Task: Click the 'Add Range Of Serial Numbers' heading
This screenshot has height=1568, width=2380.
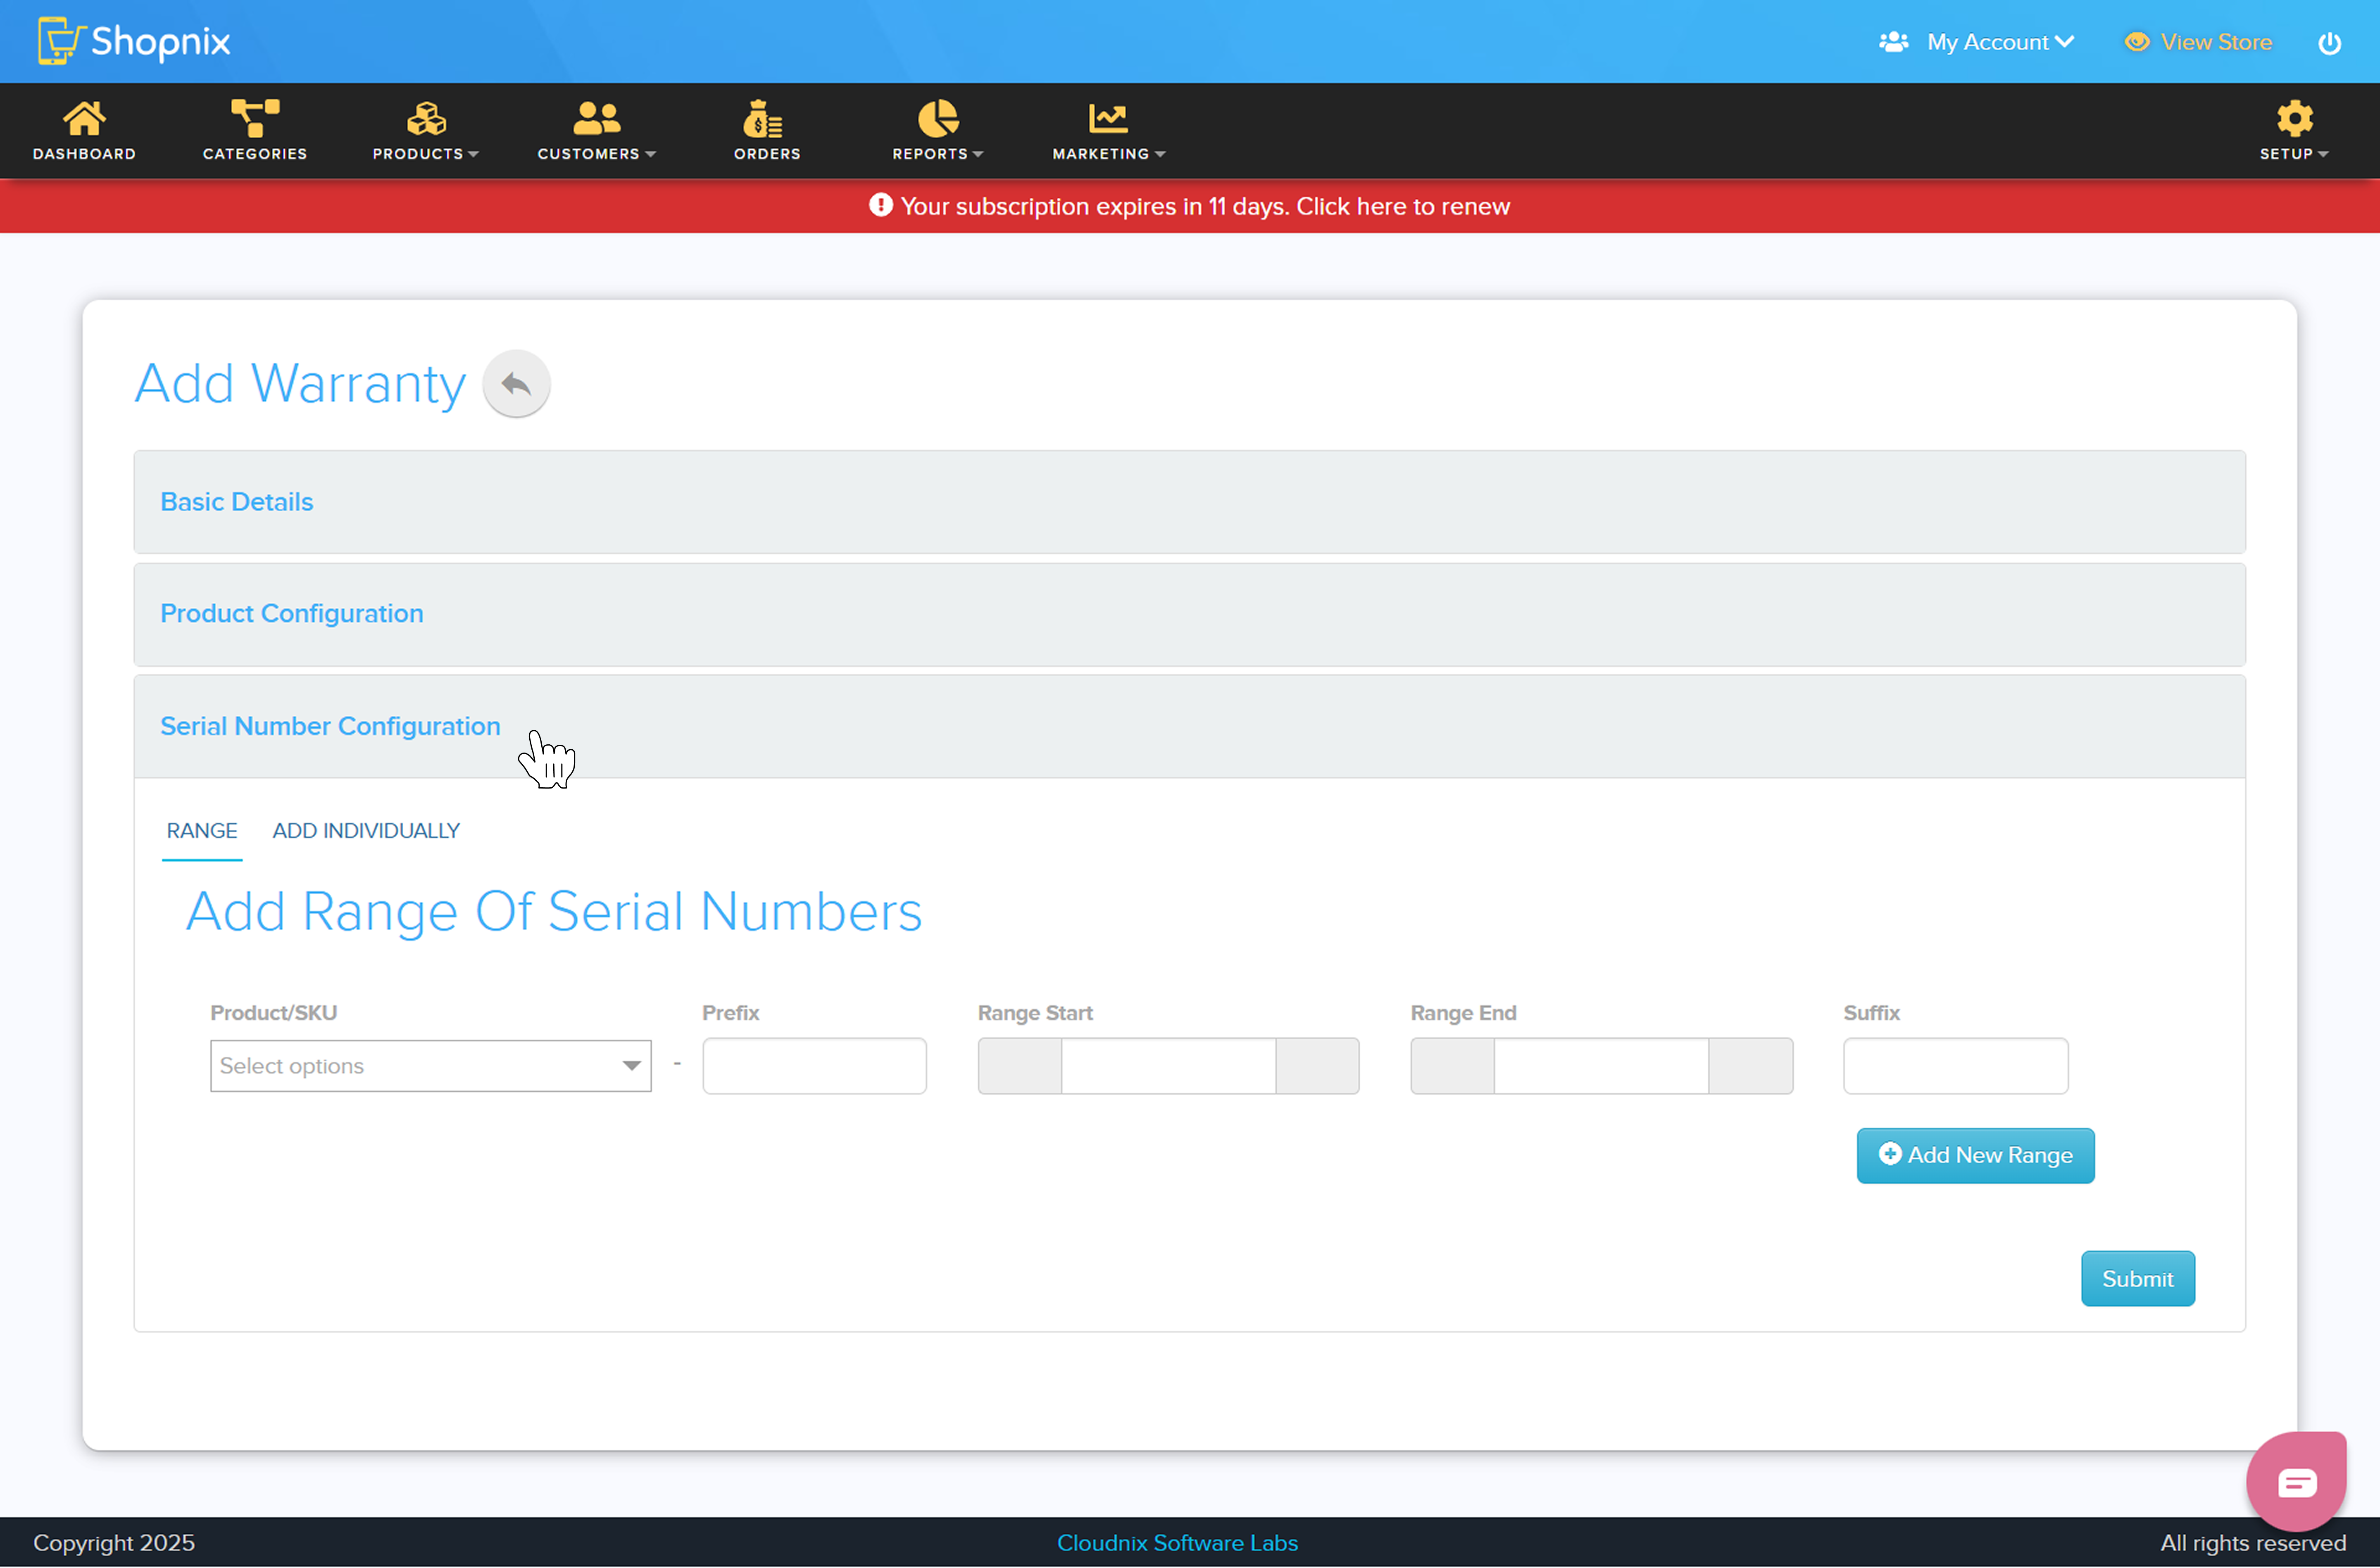Action: [x=554, y=912]
